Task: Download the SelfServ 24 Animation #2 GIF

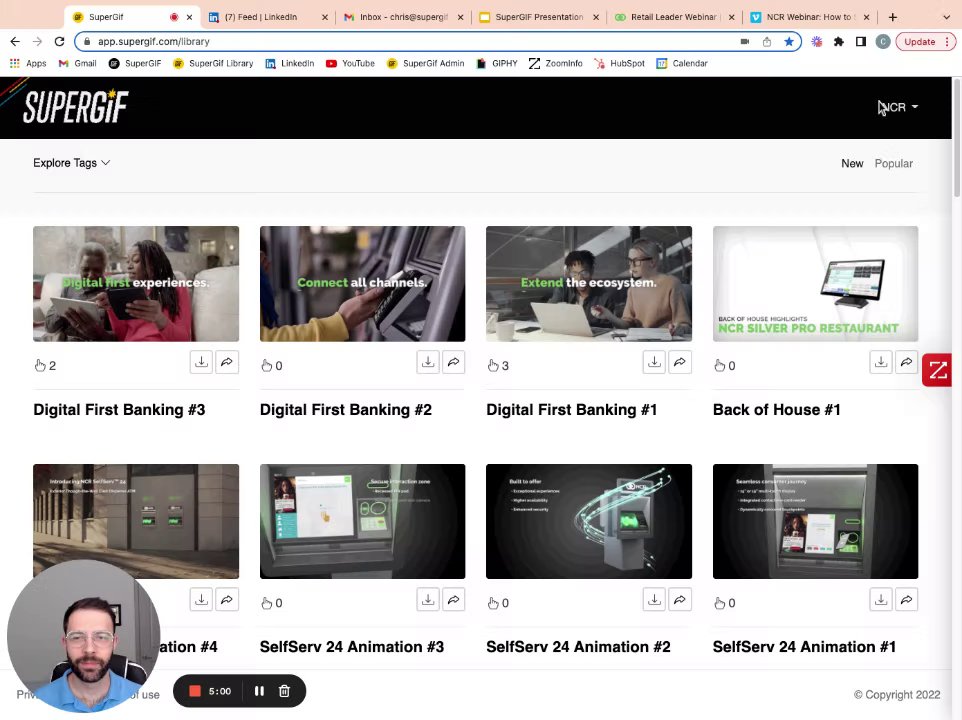Action: 655,600
